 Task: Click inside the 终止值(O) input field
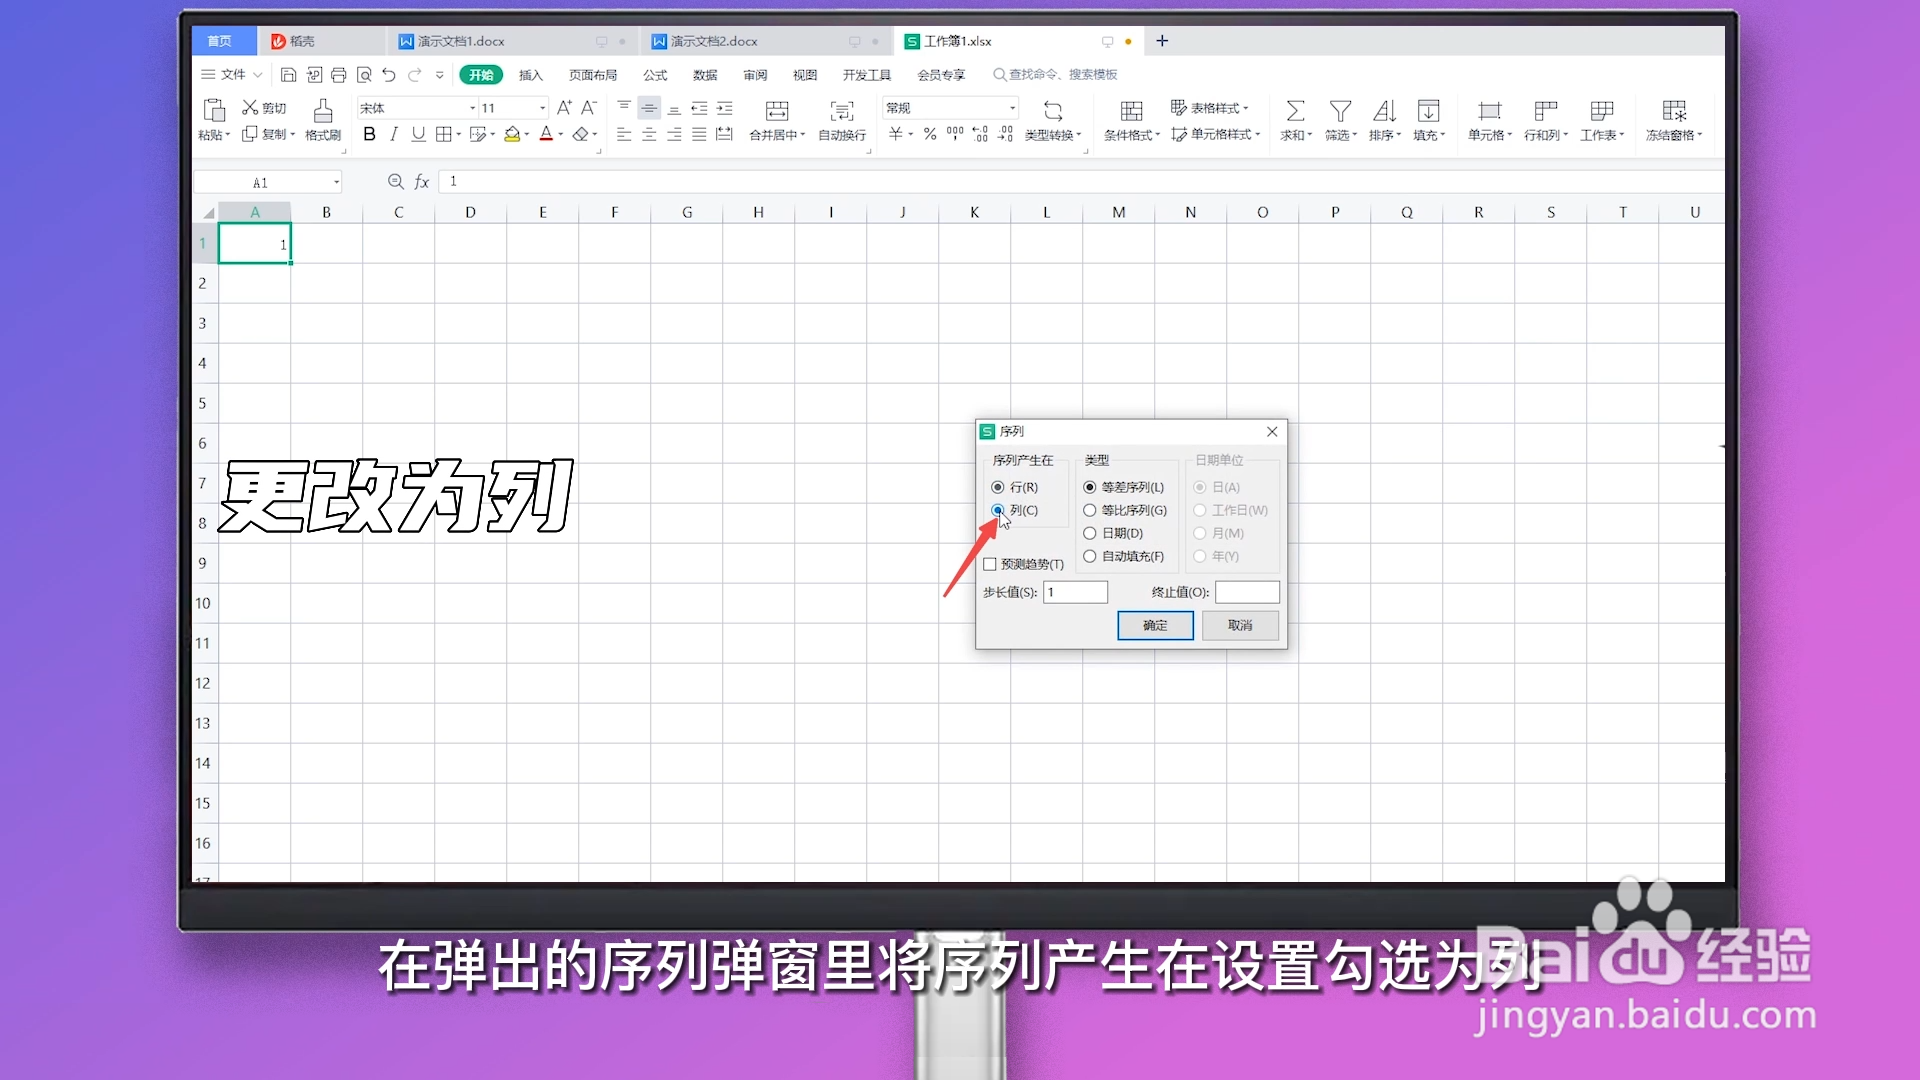pyautogui.click(x=1246, y=591)
